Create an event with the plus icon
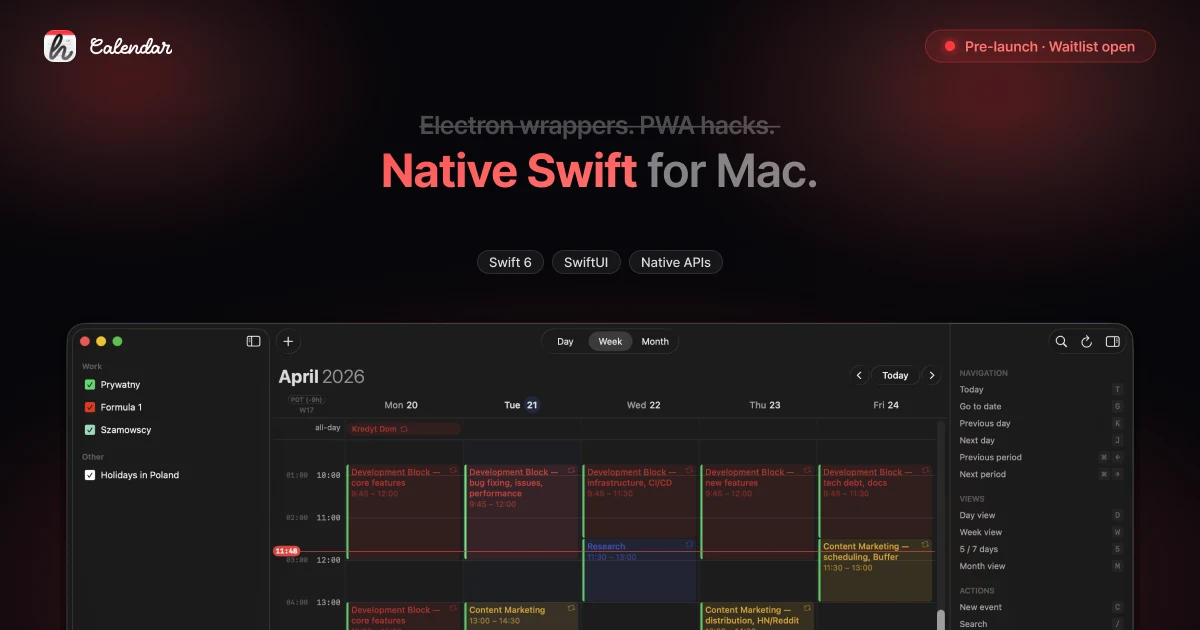1200x630 pixels. (288, 341)
